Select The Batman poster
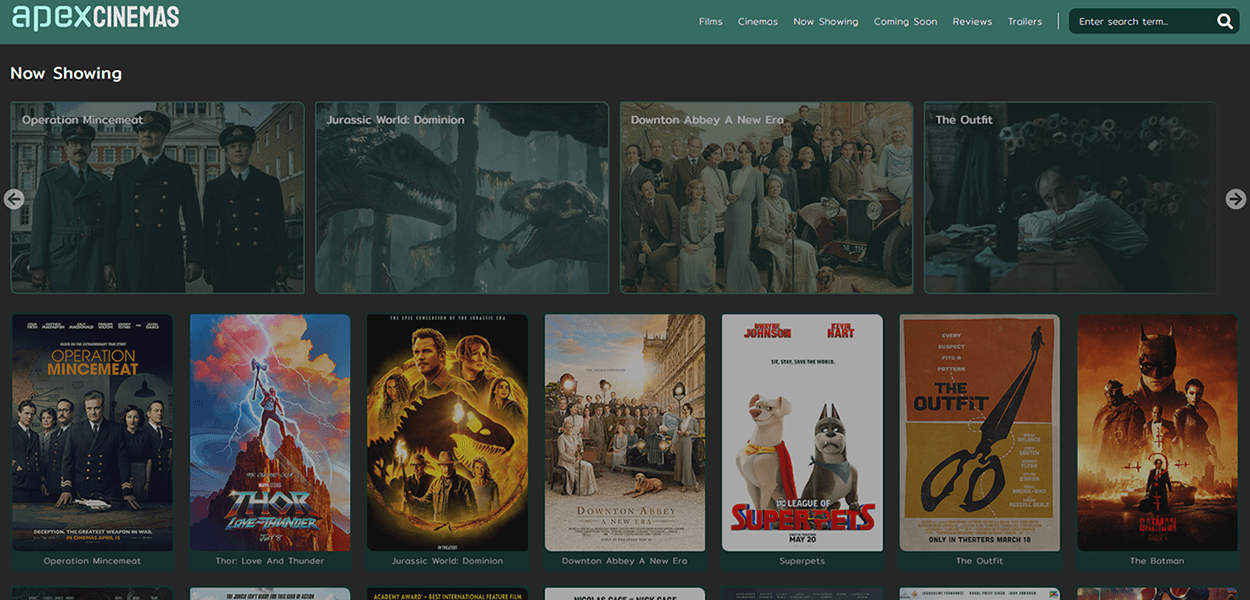Viewport: 1250px width, 600px height. pyautogui.click(x=1157, y=432)
